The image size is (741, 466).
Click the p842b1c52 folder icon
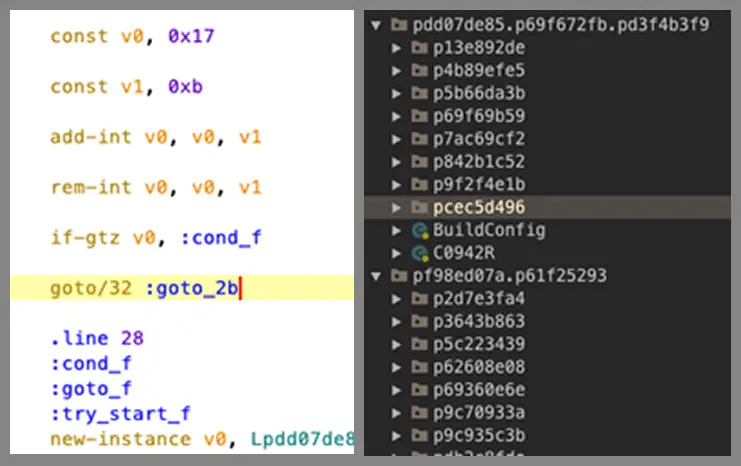pyautogui.click(x=419, y=161)
